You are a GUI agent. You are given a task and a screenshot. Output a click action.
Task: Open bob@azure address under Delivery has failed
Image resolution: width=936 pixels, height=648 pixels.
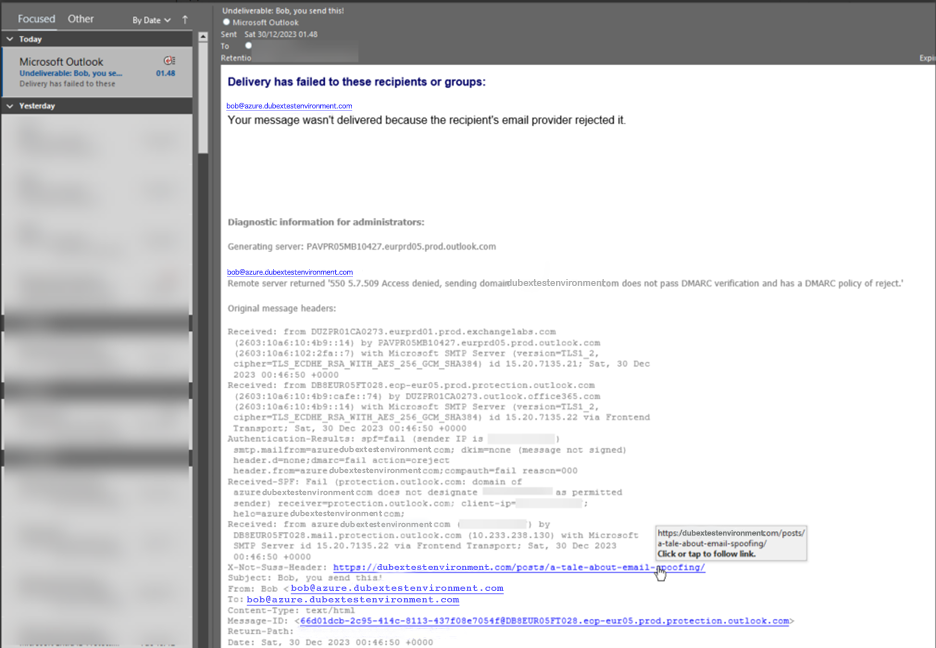click(x=289, y=106)
